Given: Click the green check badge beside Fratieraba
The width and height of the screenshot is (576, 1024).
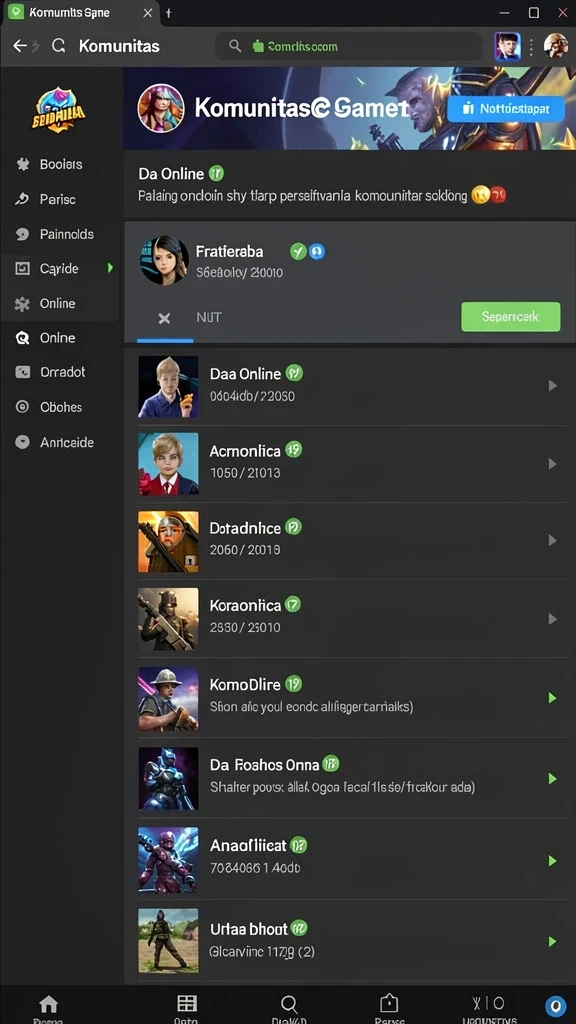Looking at the screenshot, I should [298, 251].
